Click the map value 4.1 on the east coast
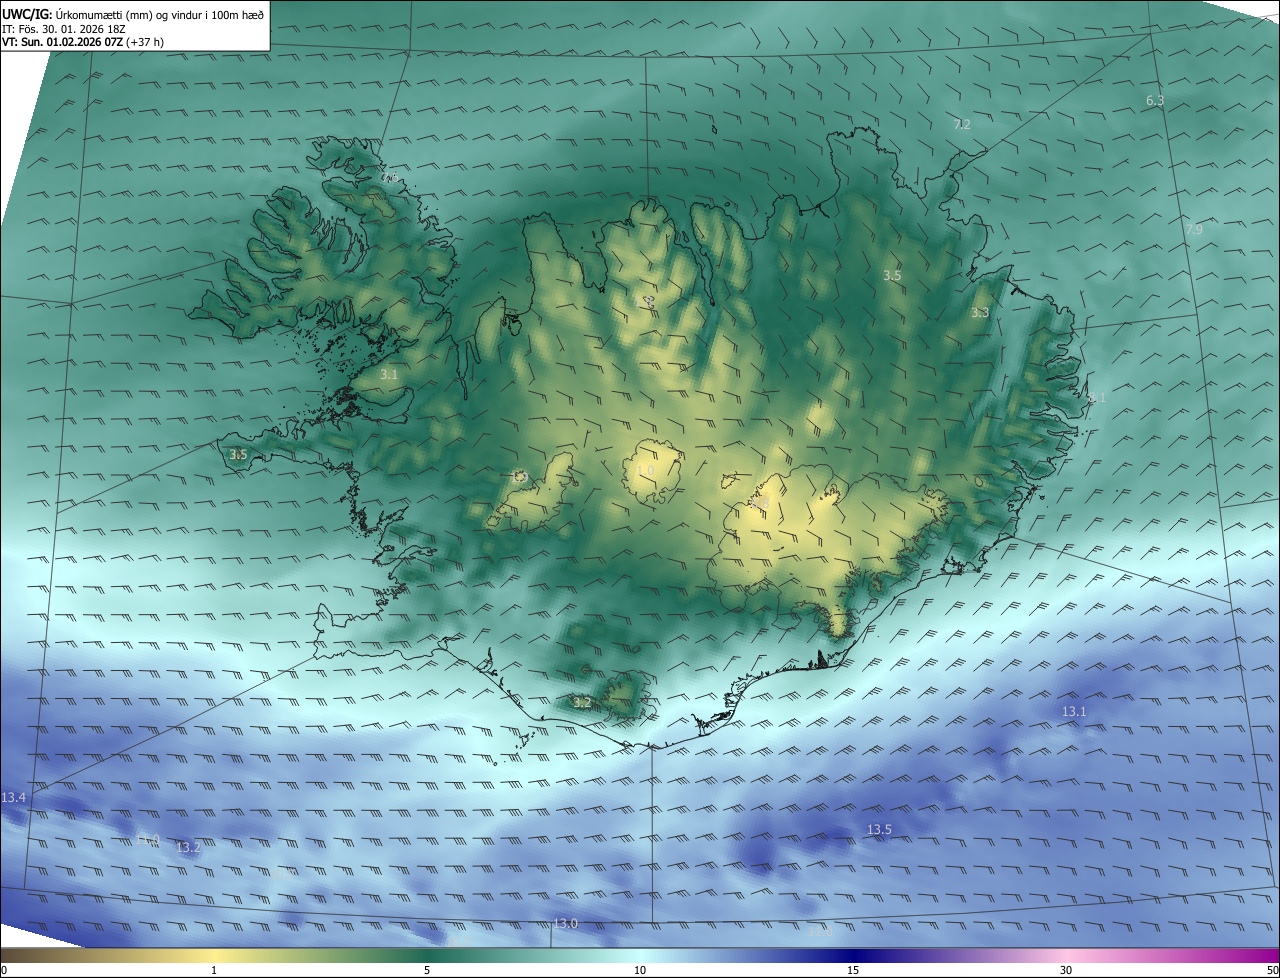Screen dimensions: 1280x978 tap(1097, 398)
